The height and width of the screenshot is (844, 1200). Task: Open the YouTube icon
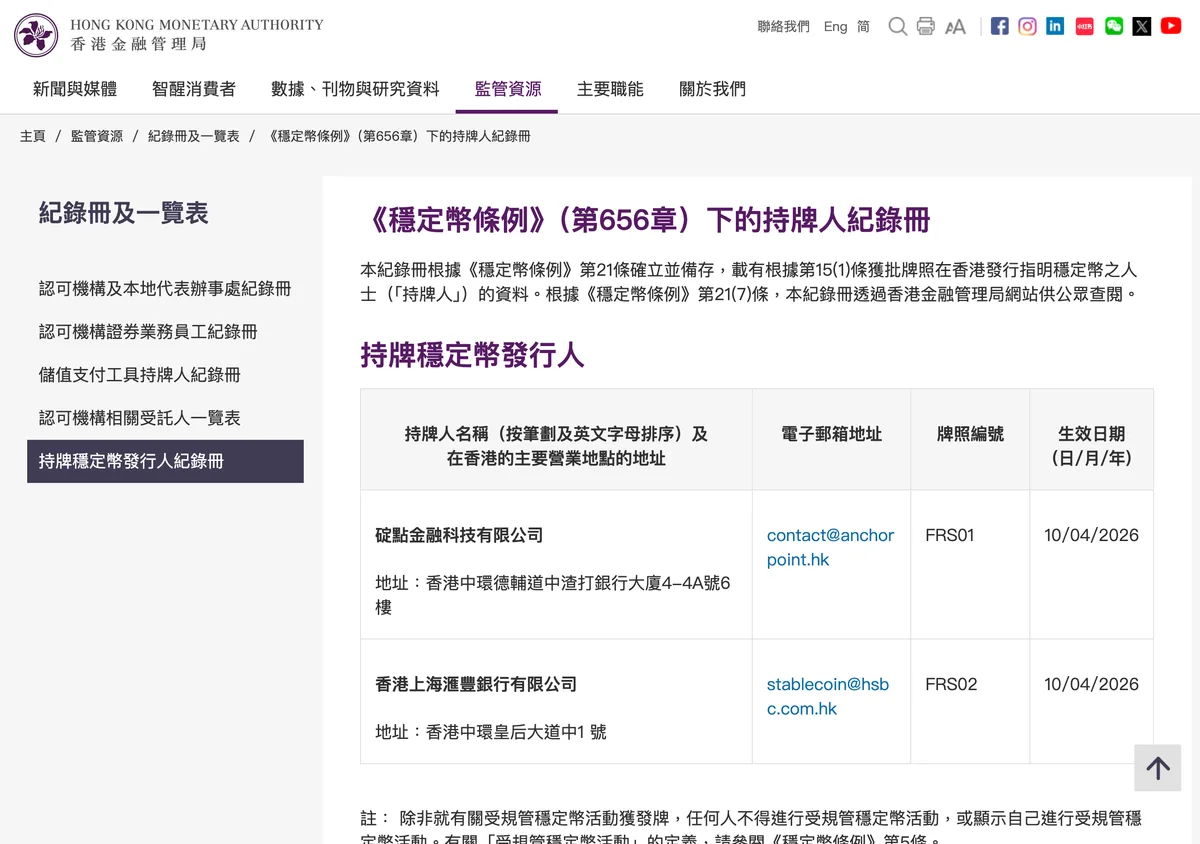point(1171,27)
